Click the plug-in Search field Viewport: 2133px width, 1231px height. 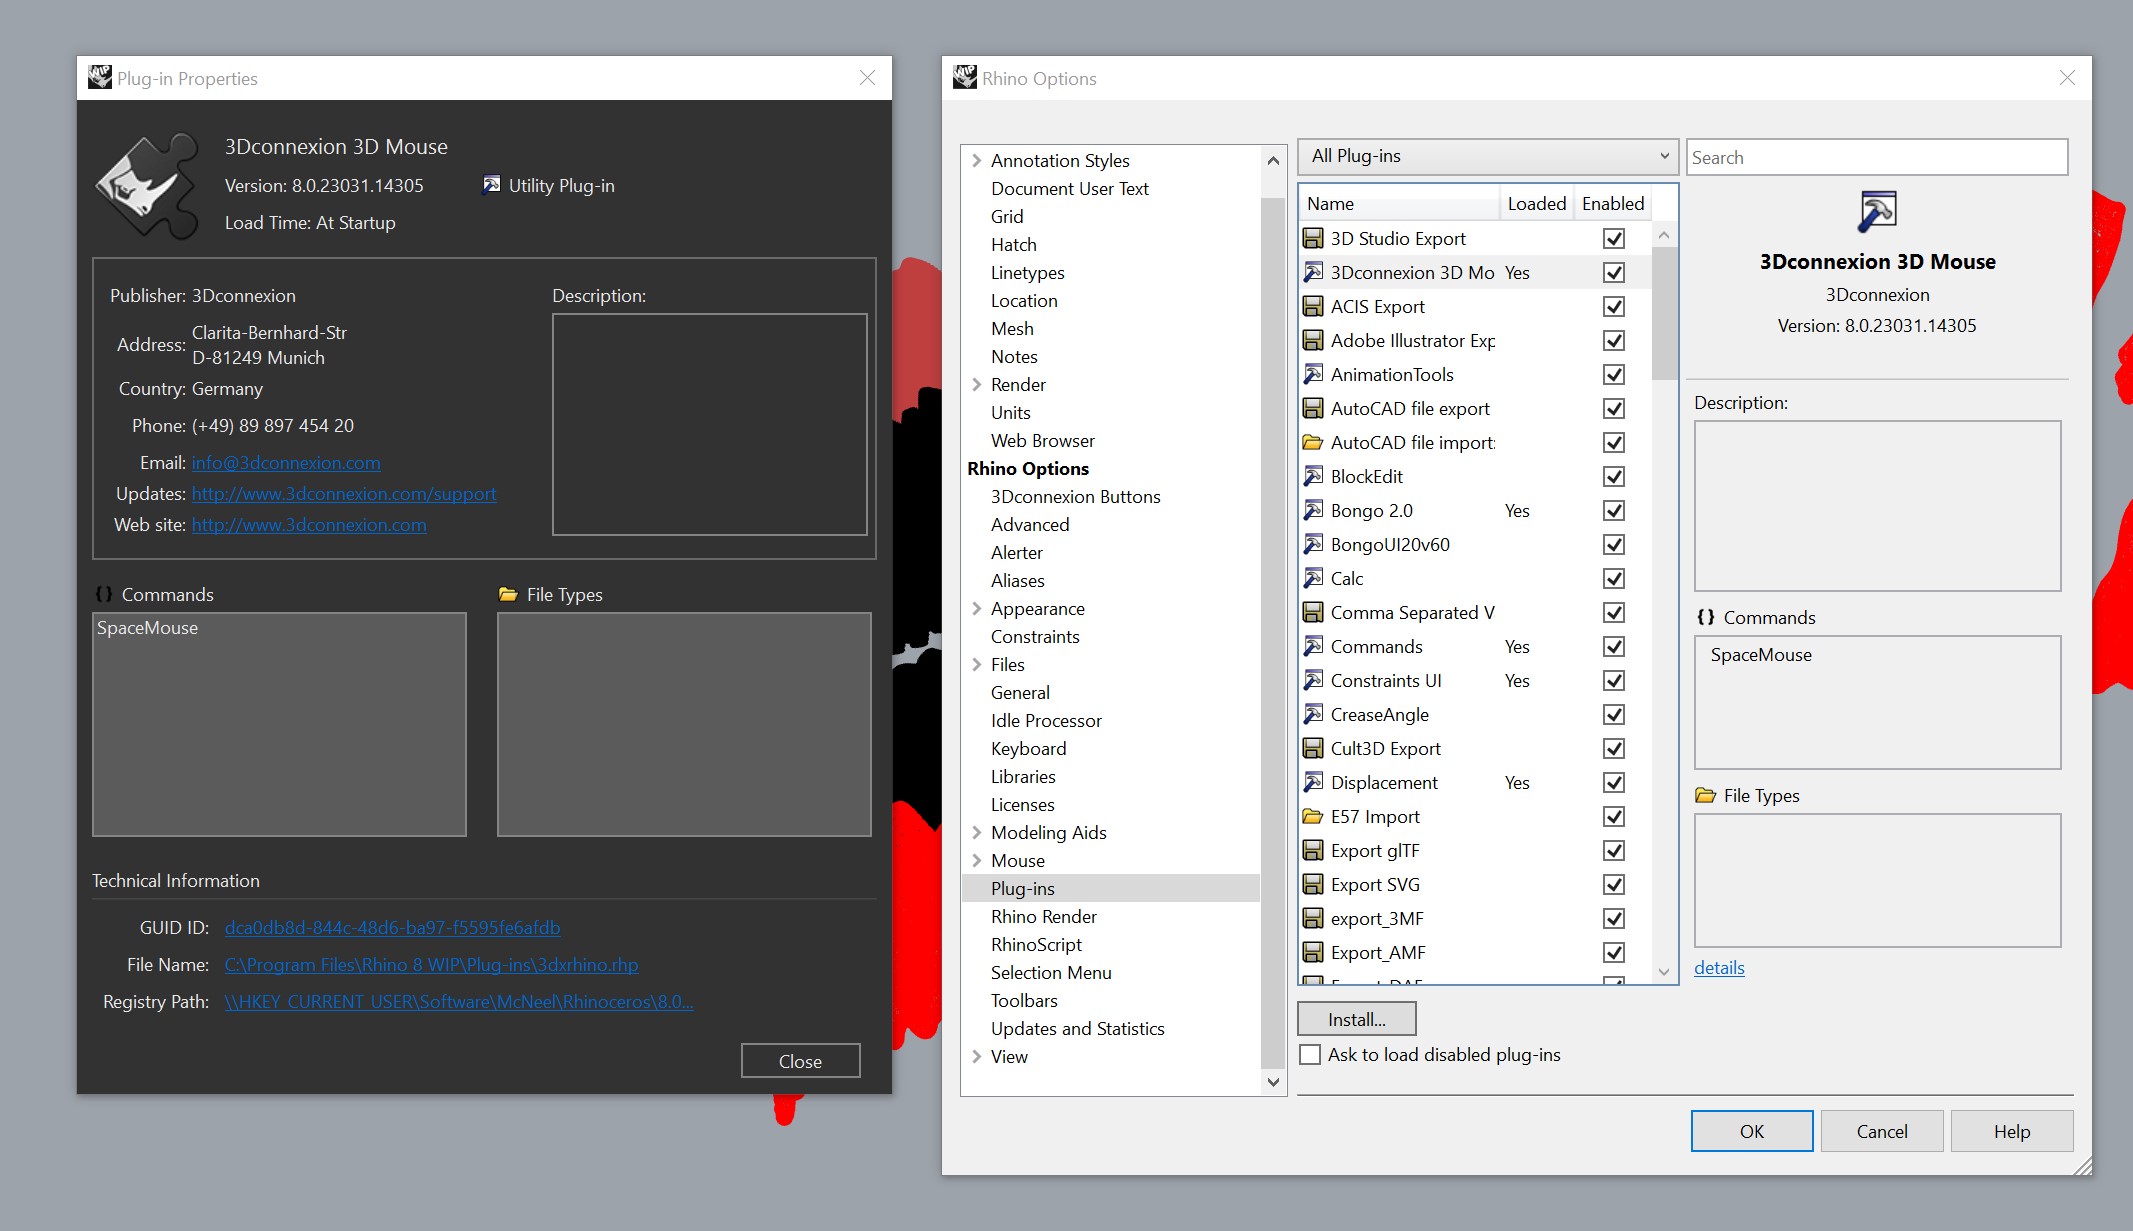point(1877,157)
